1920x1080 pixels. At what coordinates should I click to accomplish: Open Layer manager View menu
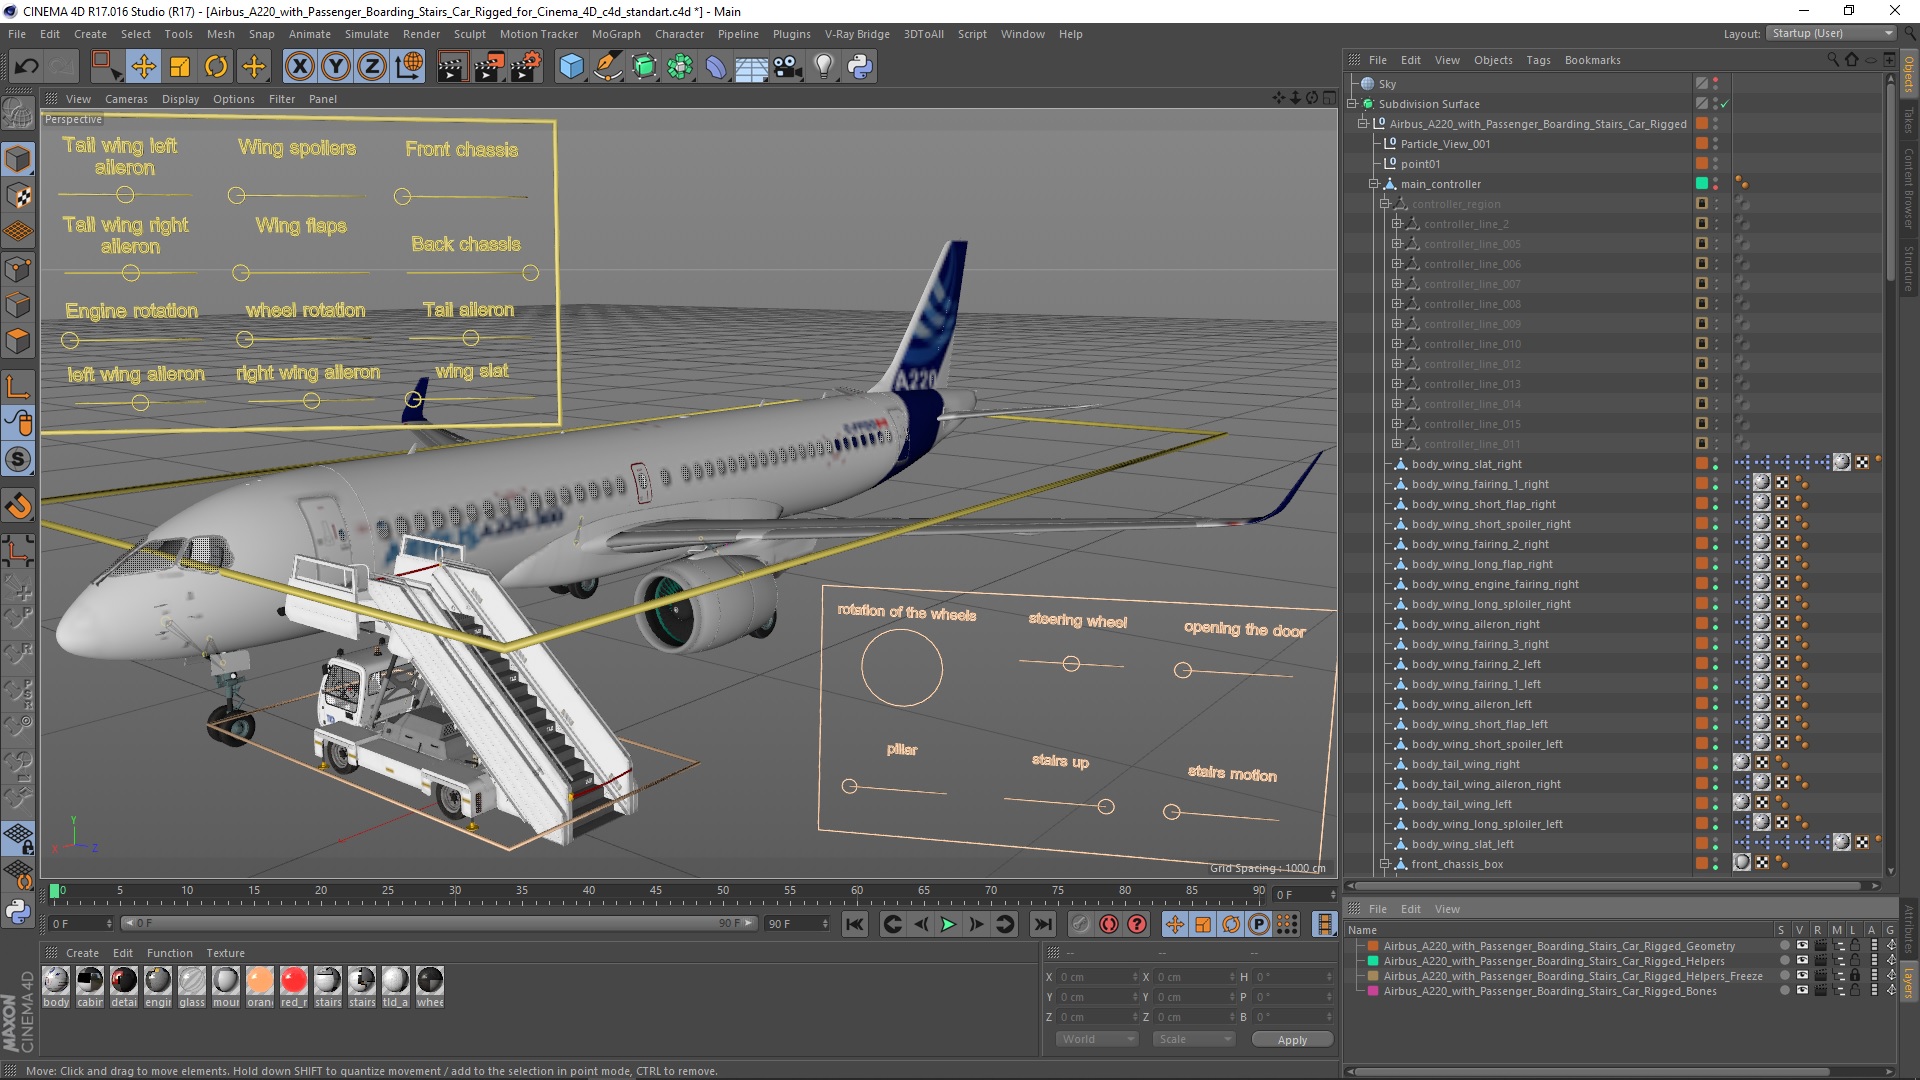(1447, 909)
